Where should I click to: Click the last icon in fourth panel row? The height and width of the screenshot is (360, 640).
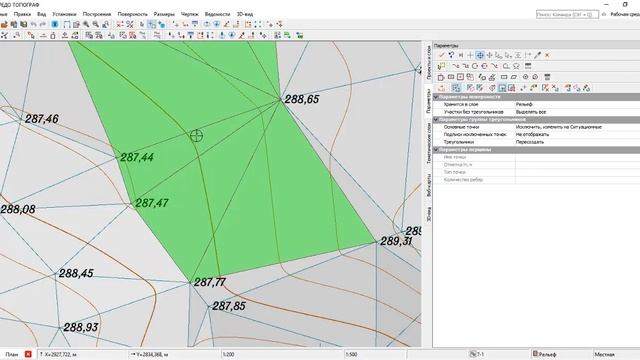pyautogui.click(x=587, y=88)
